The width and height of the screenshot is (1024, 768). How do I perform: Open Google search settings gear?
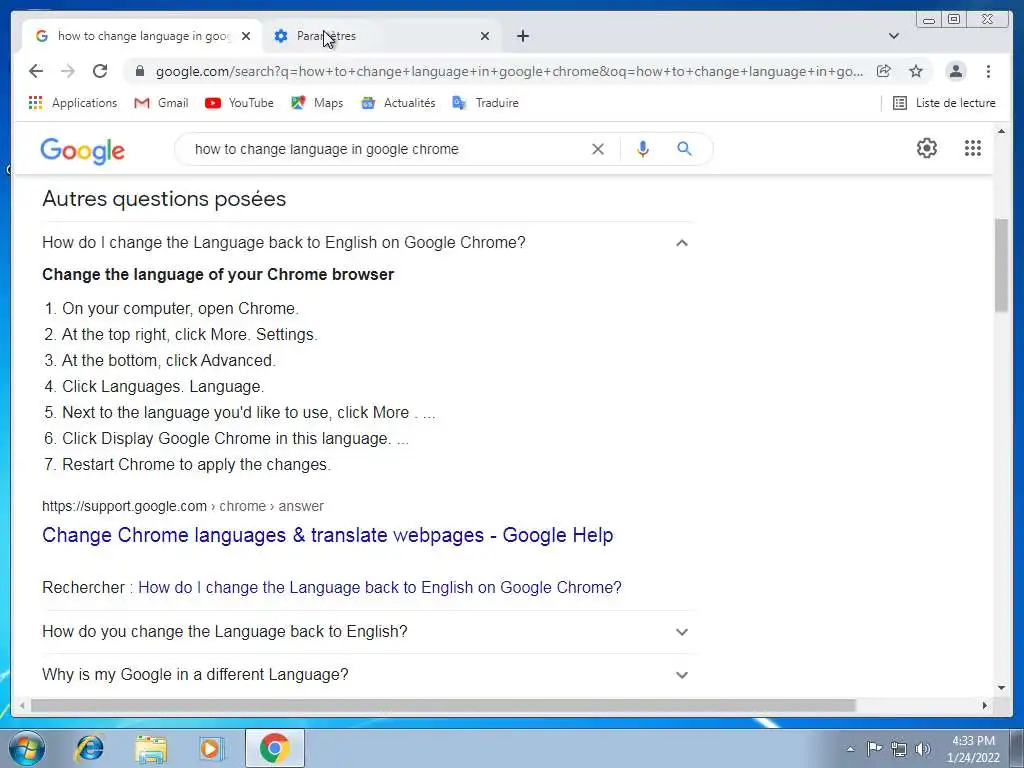pyautogui.click(x=927, y=148)
